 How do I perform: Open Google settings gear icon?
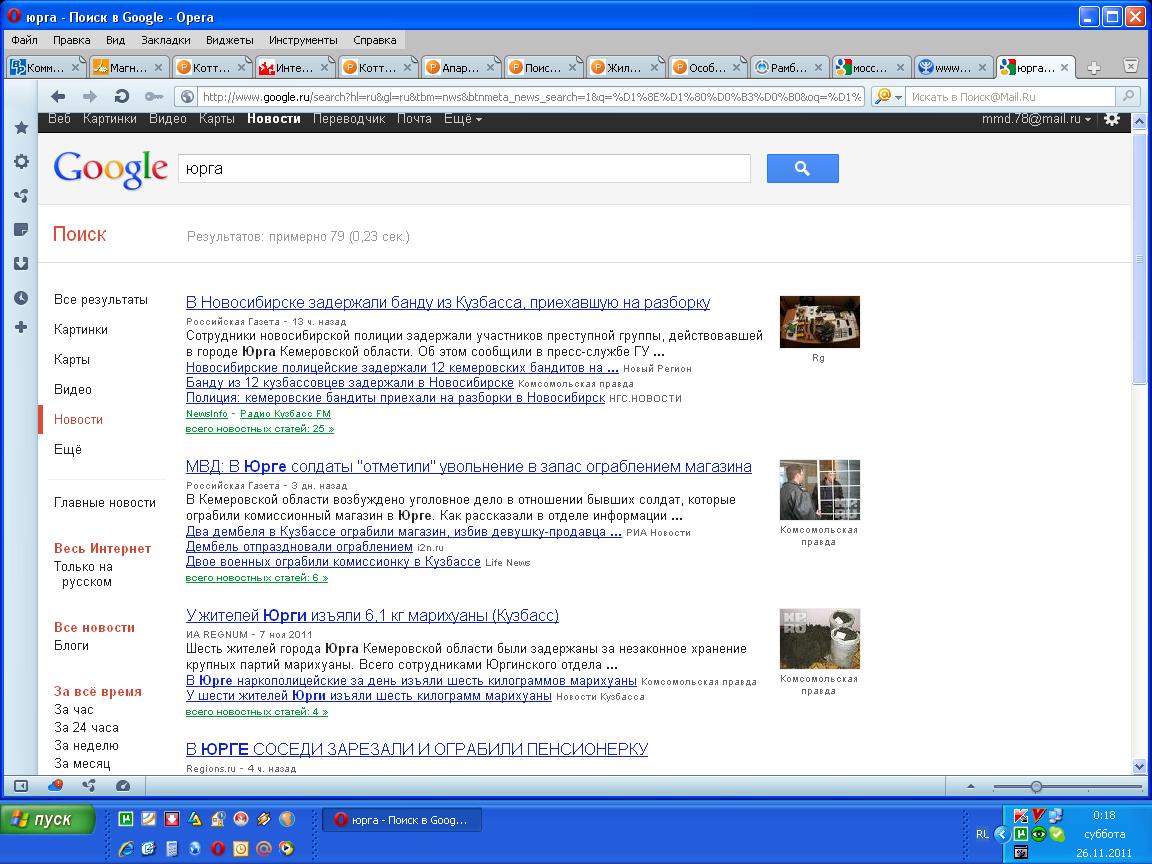click(1112, 119)
